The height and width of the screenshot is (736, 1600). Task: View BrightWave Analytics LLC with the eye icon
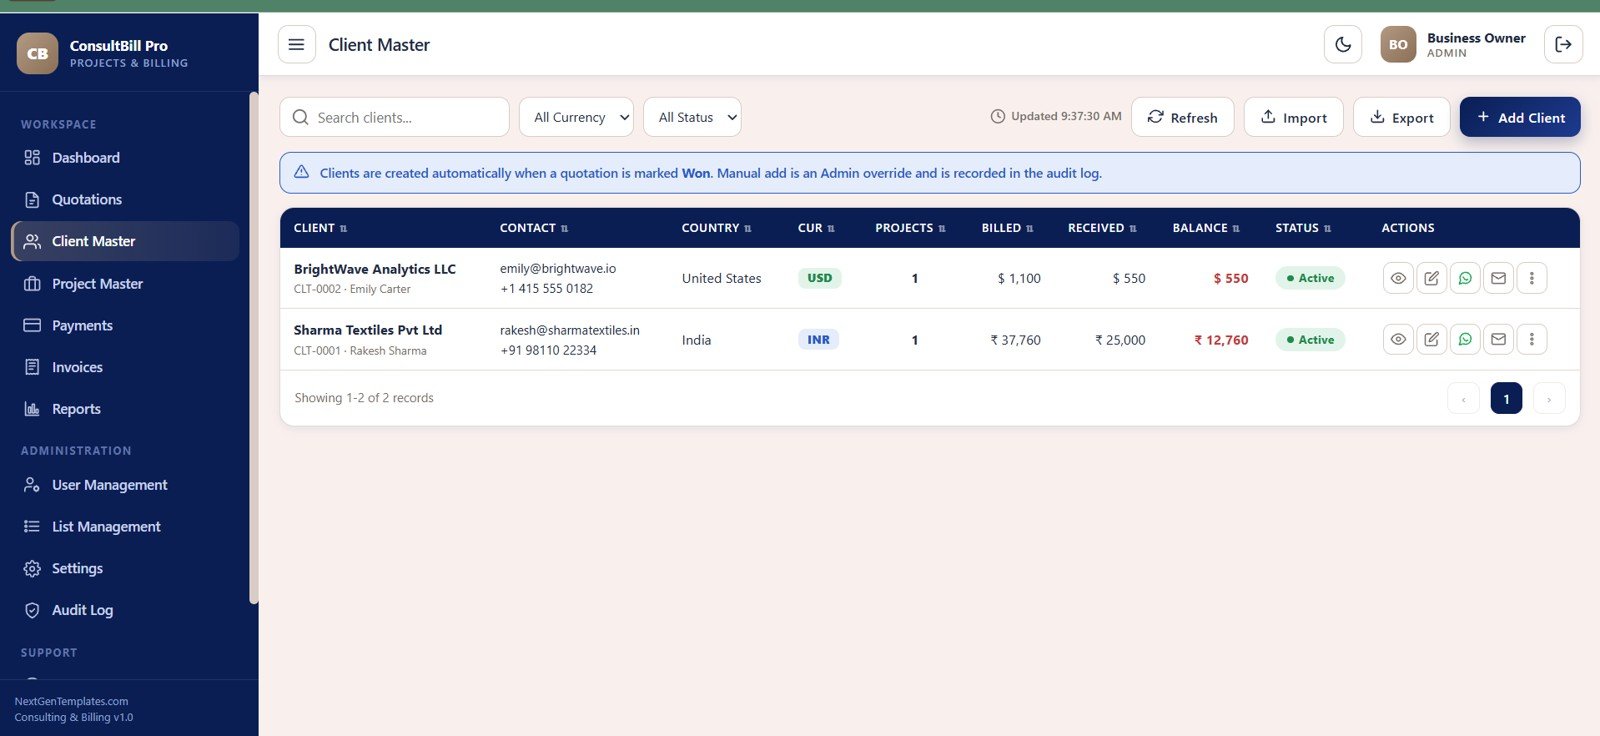[1398, 278]
